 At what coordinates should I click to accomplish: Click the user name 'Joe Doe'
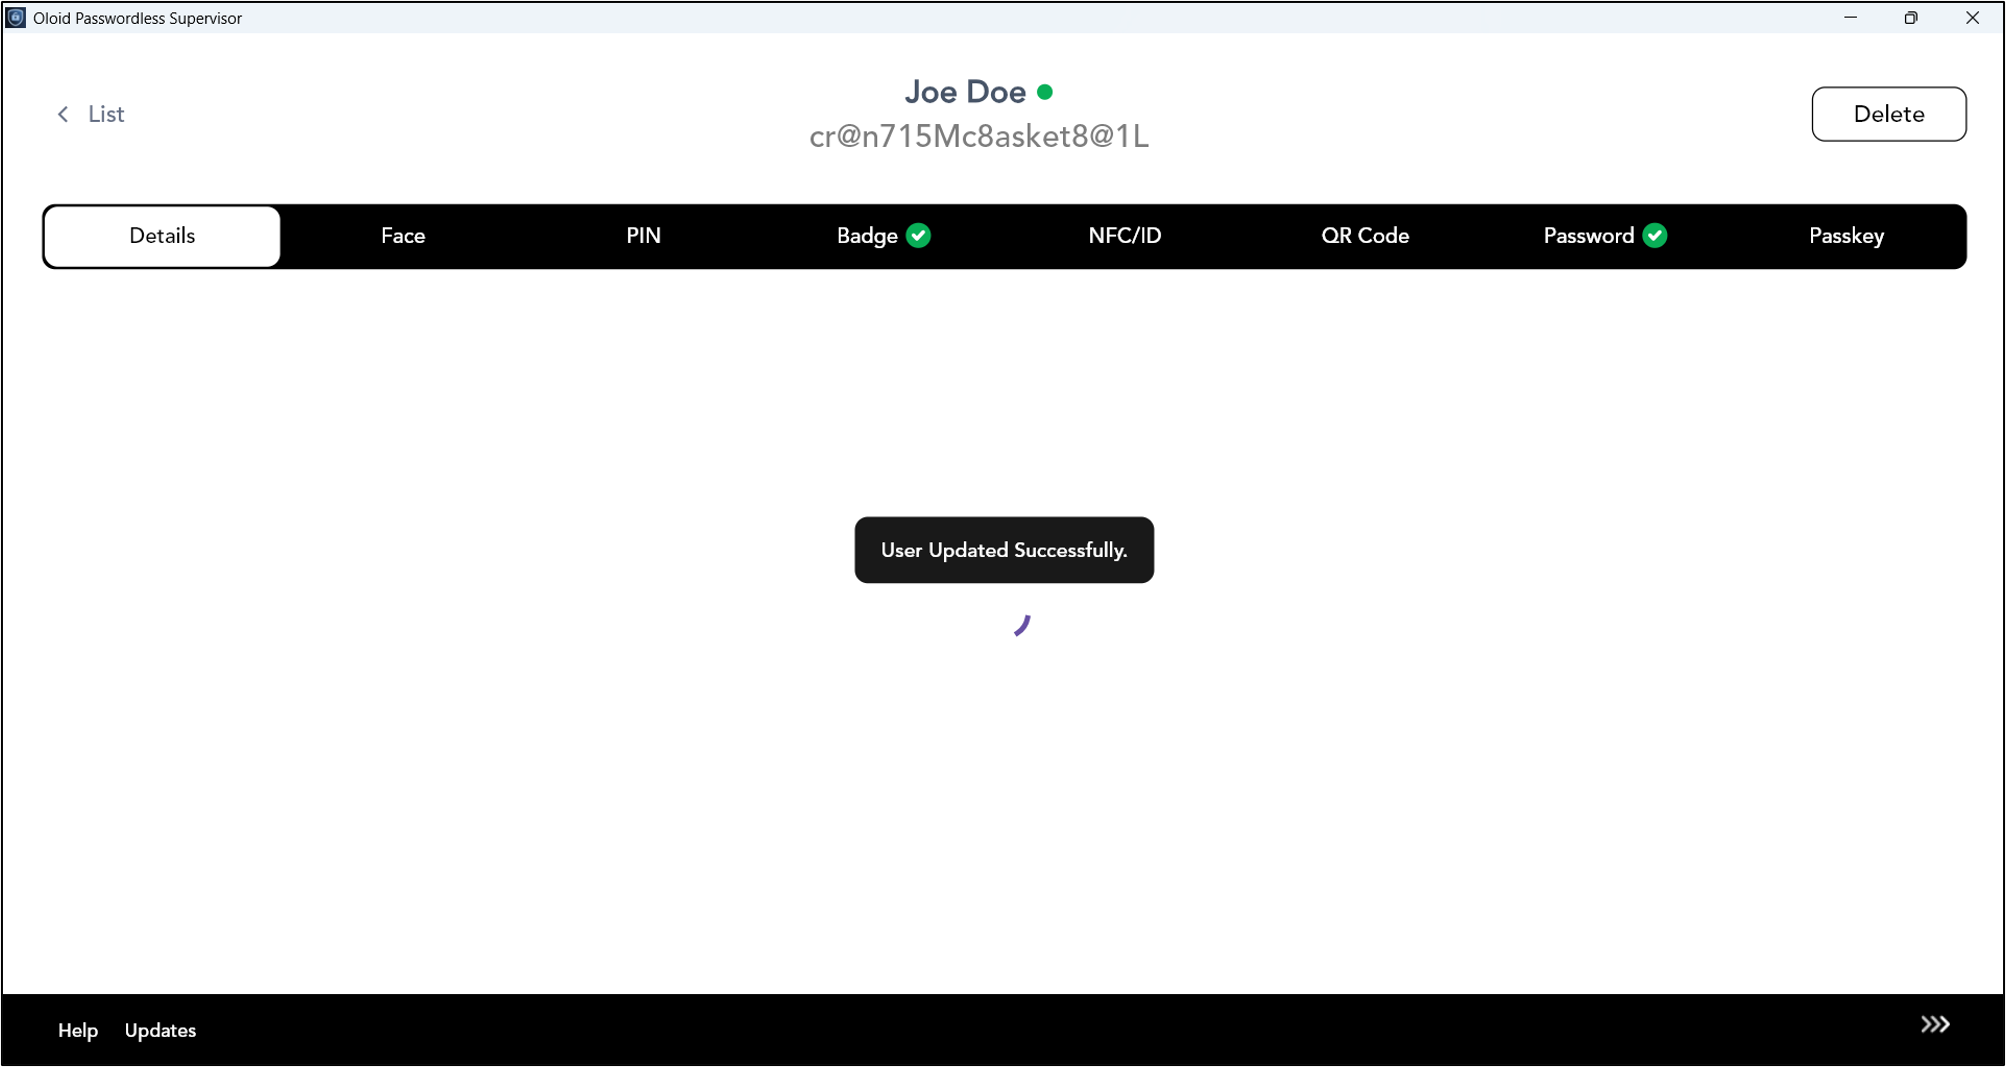pyautogui.click(x=965, y=92)
